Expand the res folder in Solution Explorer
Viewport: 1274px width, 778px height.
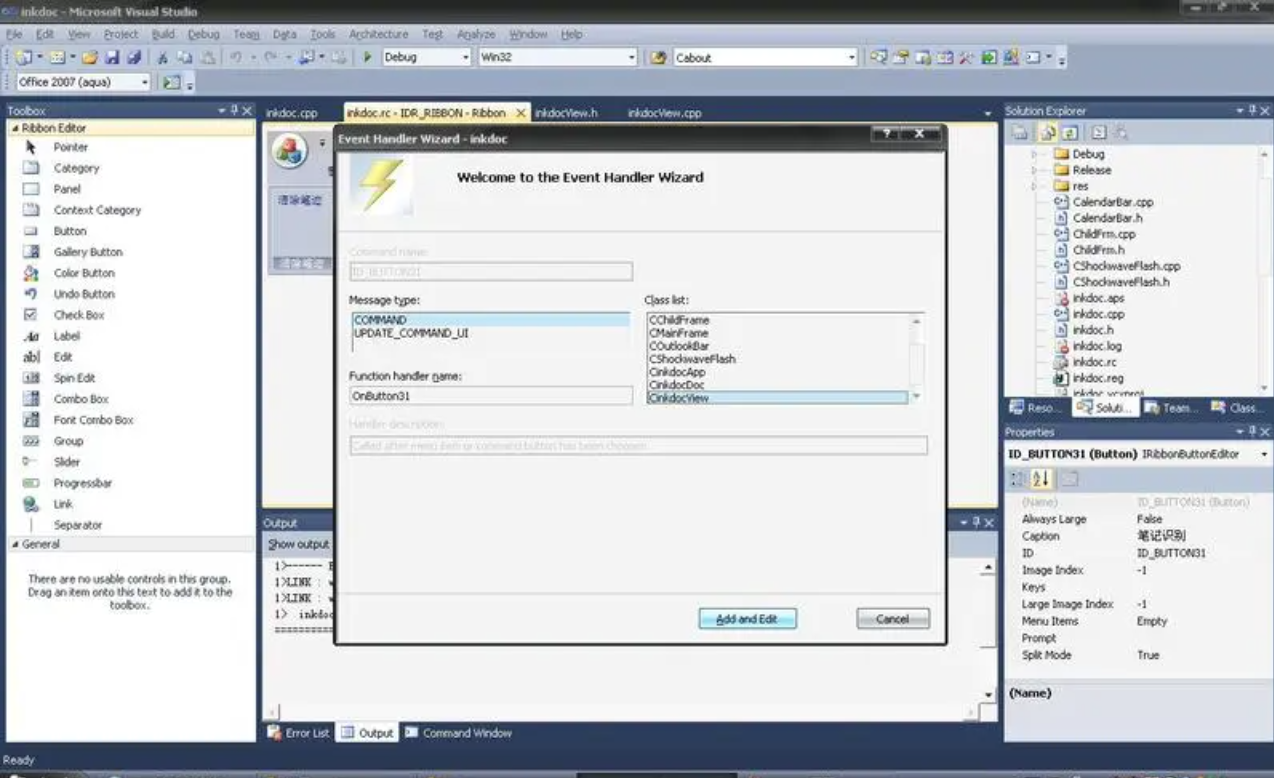tap(1035, 186)
